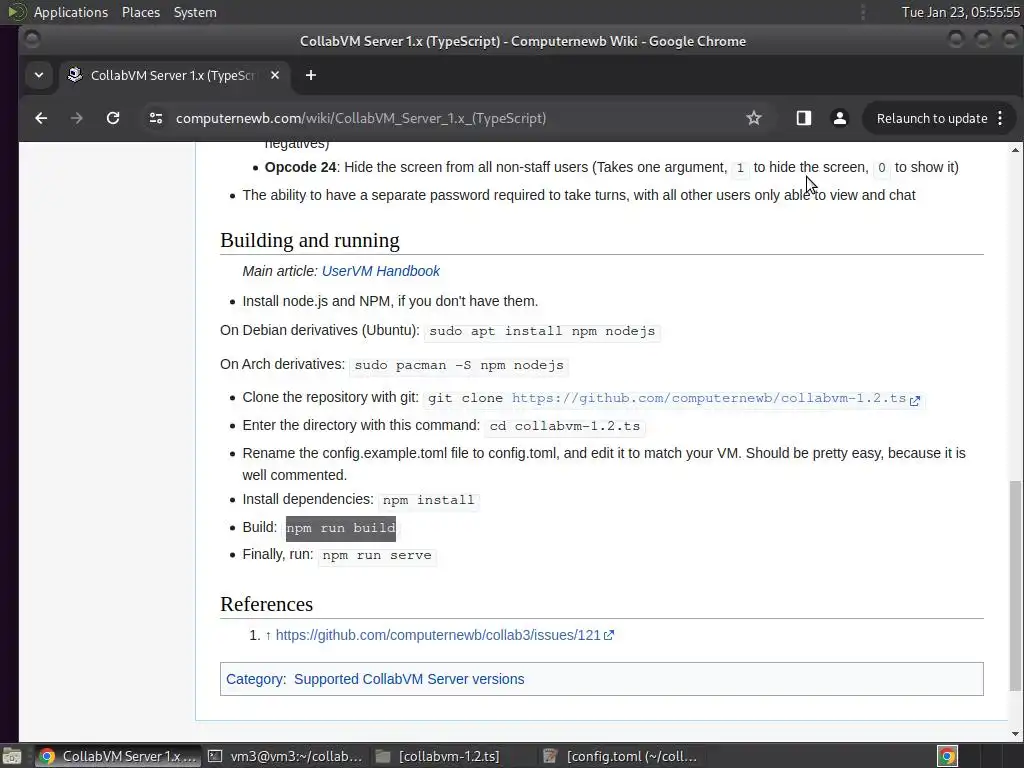Open Chrome side panel
Viewport: 1024px width, 768px height.
(x=803, y=118)
